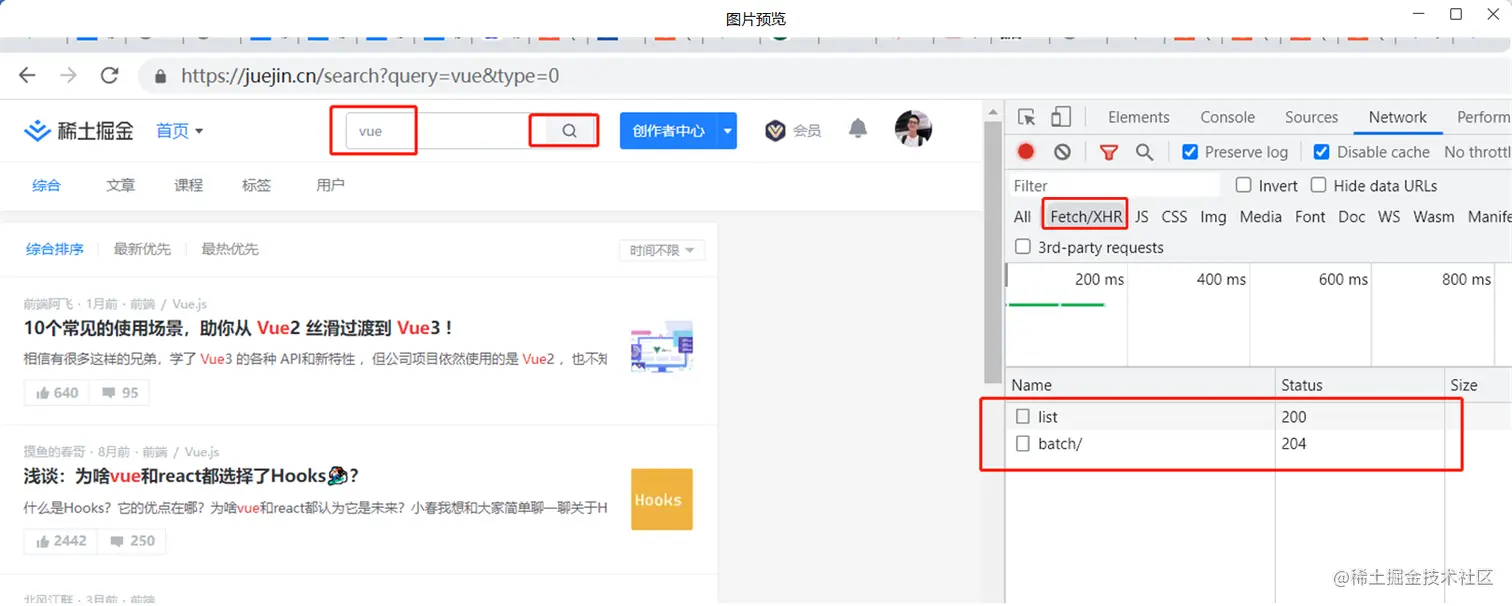Uncheck Disable cache checkbox
The image size is (1512, 606).
tap(1322, 152)
